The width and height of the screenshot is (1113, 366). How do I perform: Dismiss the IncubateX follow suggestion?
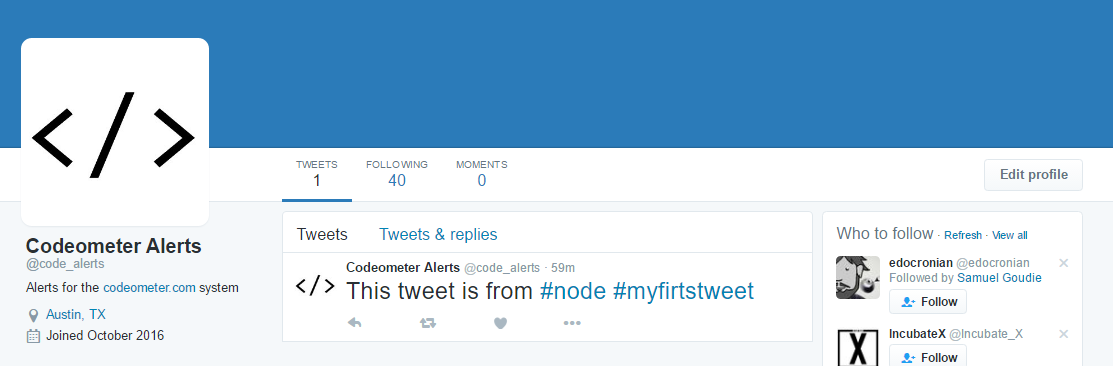(x=1063, y=334)
